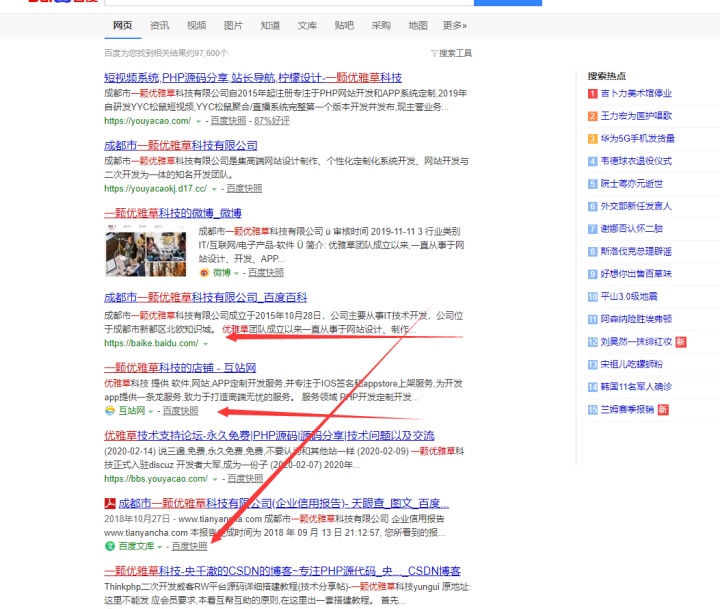
Task: Click the baike.baidu.com green URL text
Action: point(151,343)
